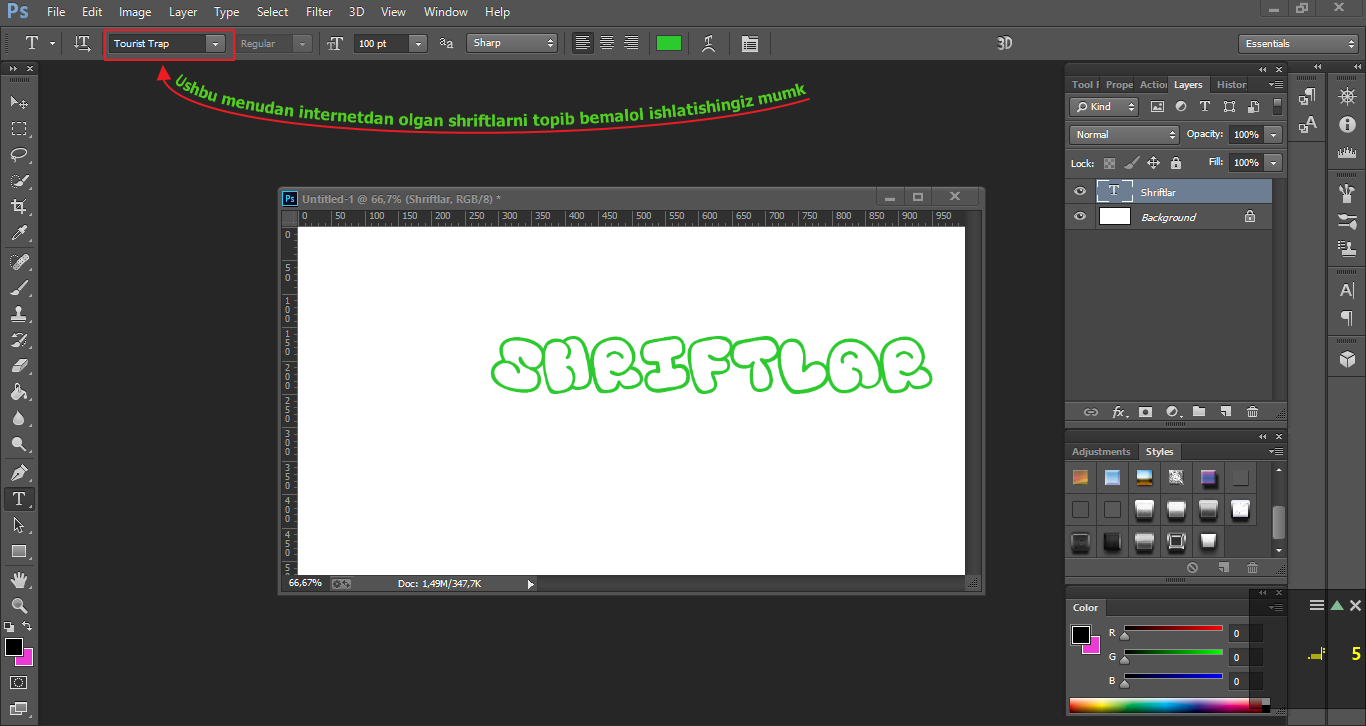This screenshot has height=726, width=1366.
Task: Delete layer with the trash button
Action: pos(1252,412)
